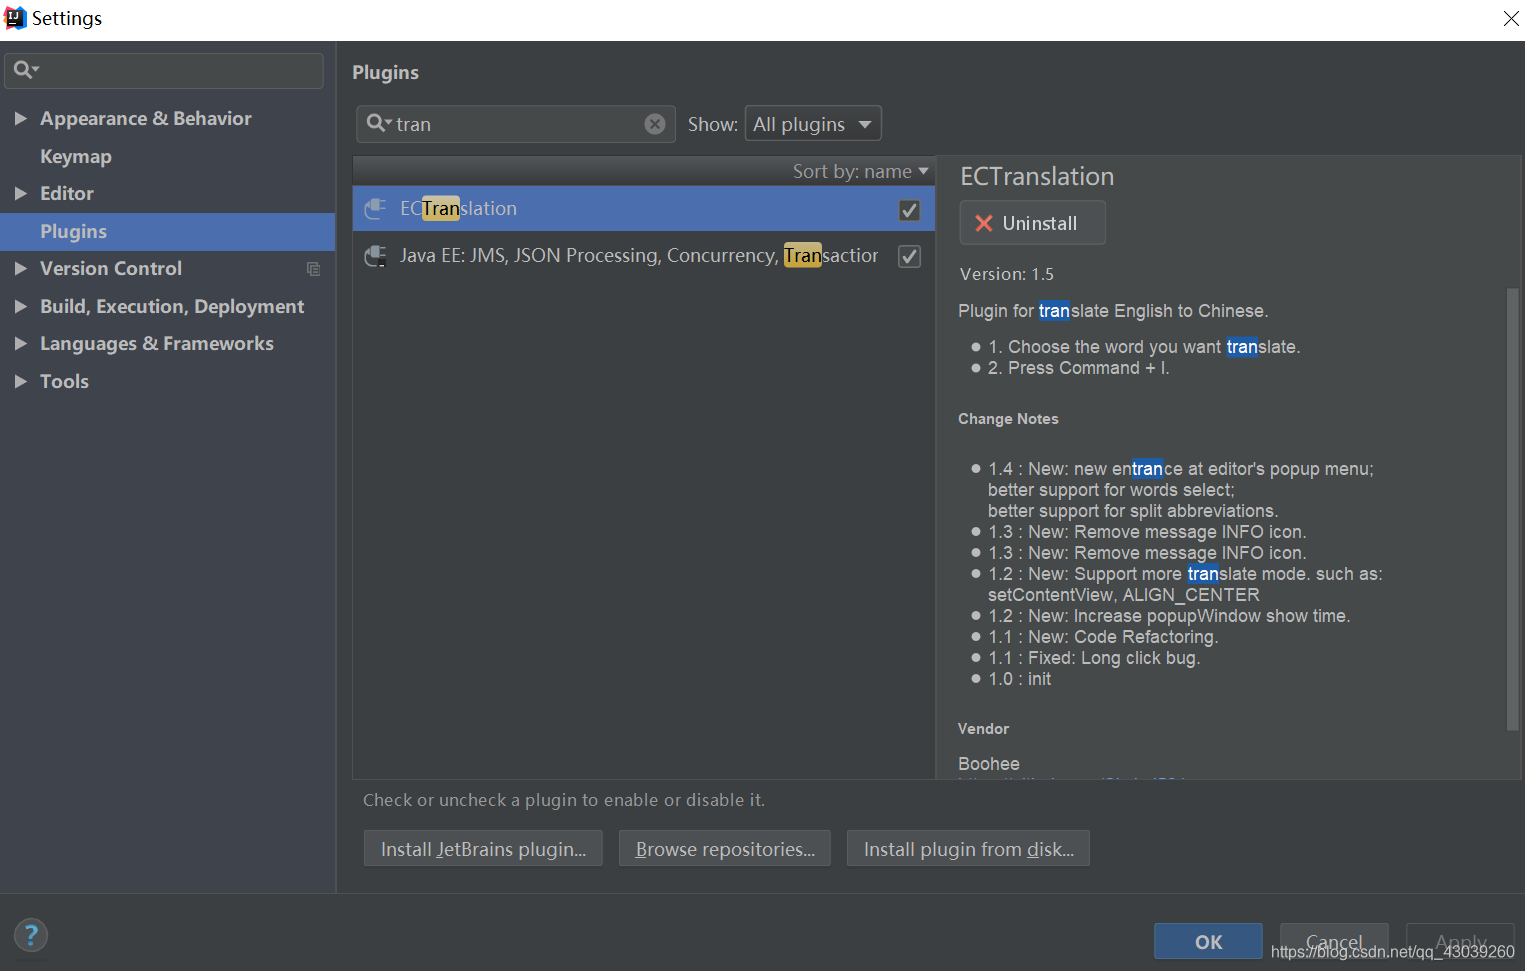Focus the settings search field
This screenshot has width=1525, height=971.
click(x=164, y=70)
